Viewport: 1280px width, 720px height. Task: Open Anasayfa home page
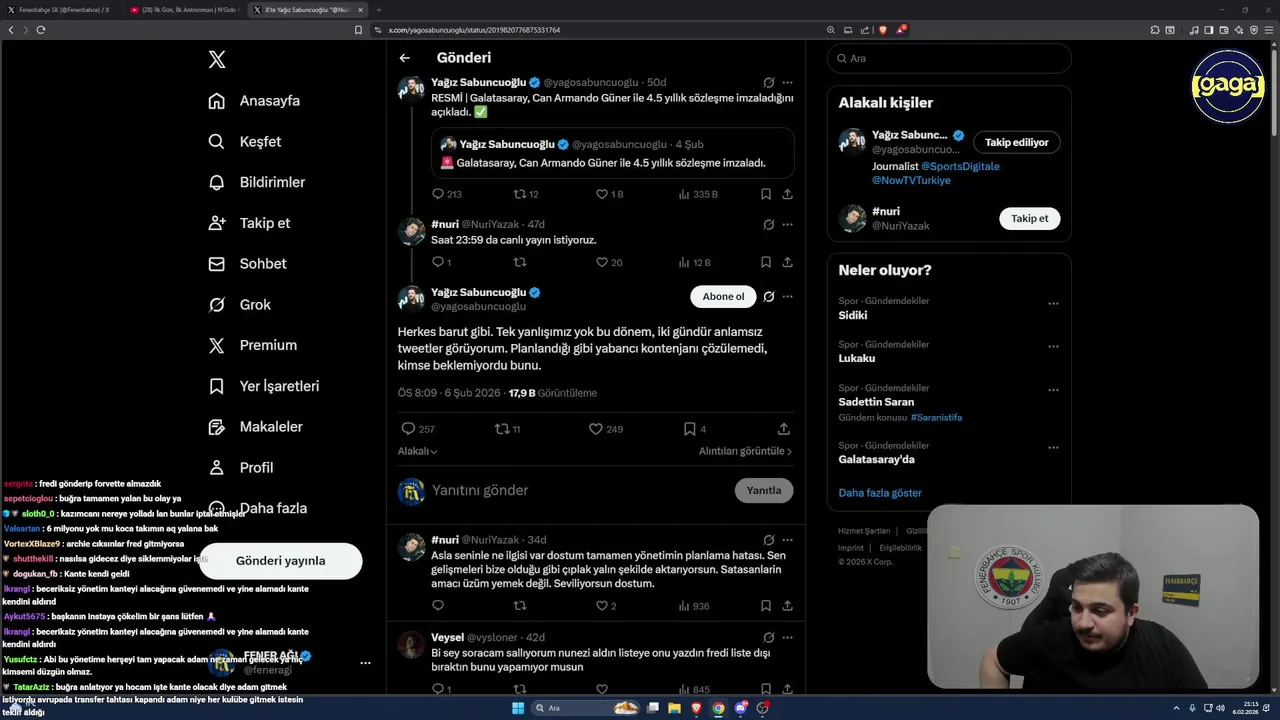coord(254,101)
